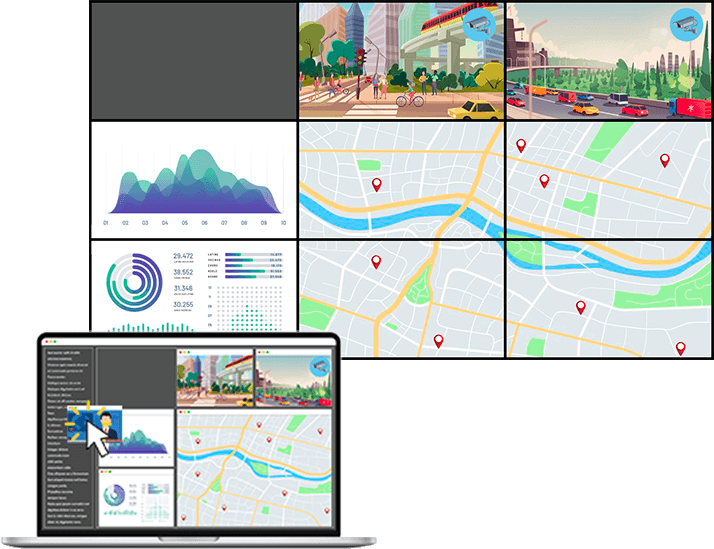Click the last entry in the laptop's source list sidebar
Screen dimensions: 714x549
pos(66,522)
